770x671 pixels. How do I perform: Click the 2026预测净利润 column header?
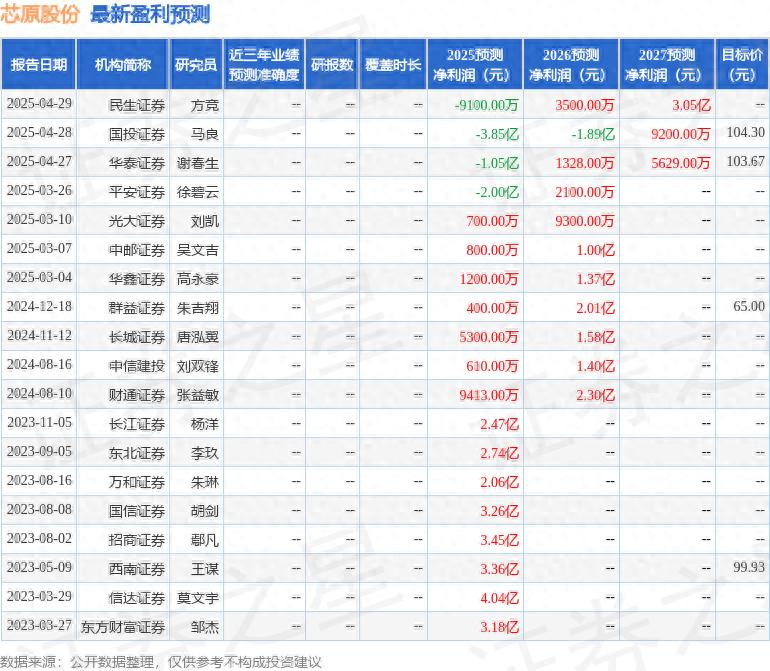(x=571, y=65)
